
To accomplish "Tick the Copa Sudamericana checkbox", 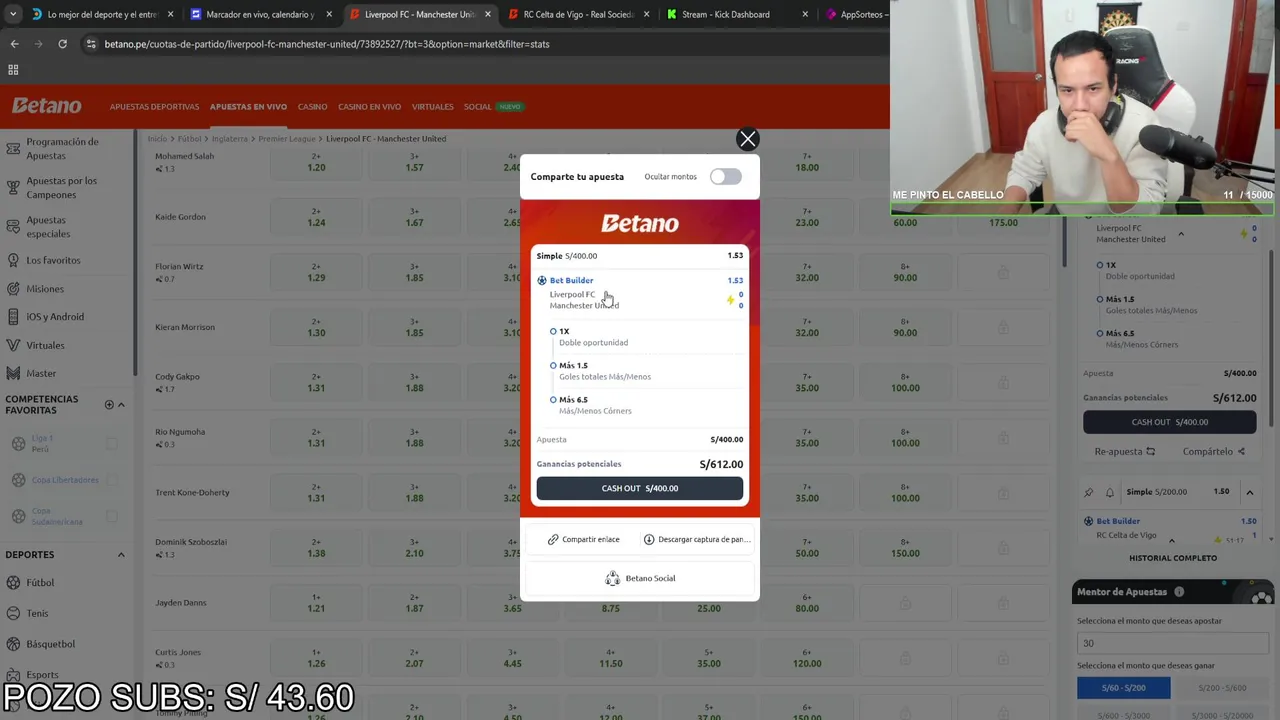I will pos(112,516).
